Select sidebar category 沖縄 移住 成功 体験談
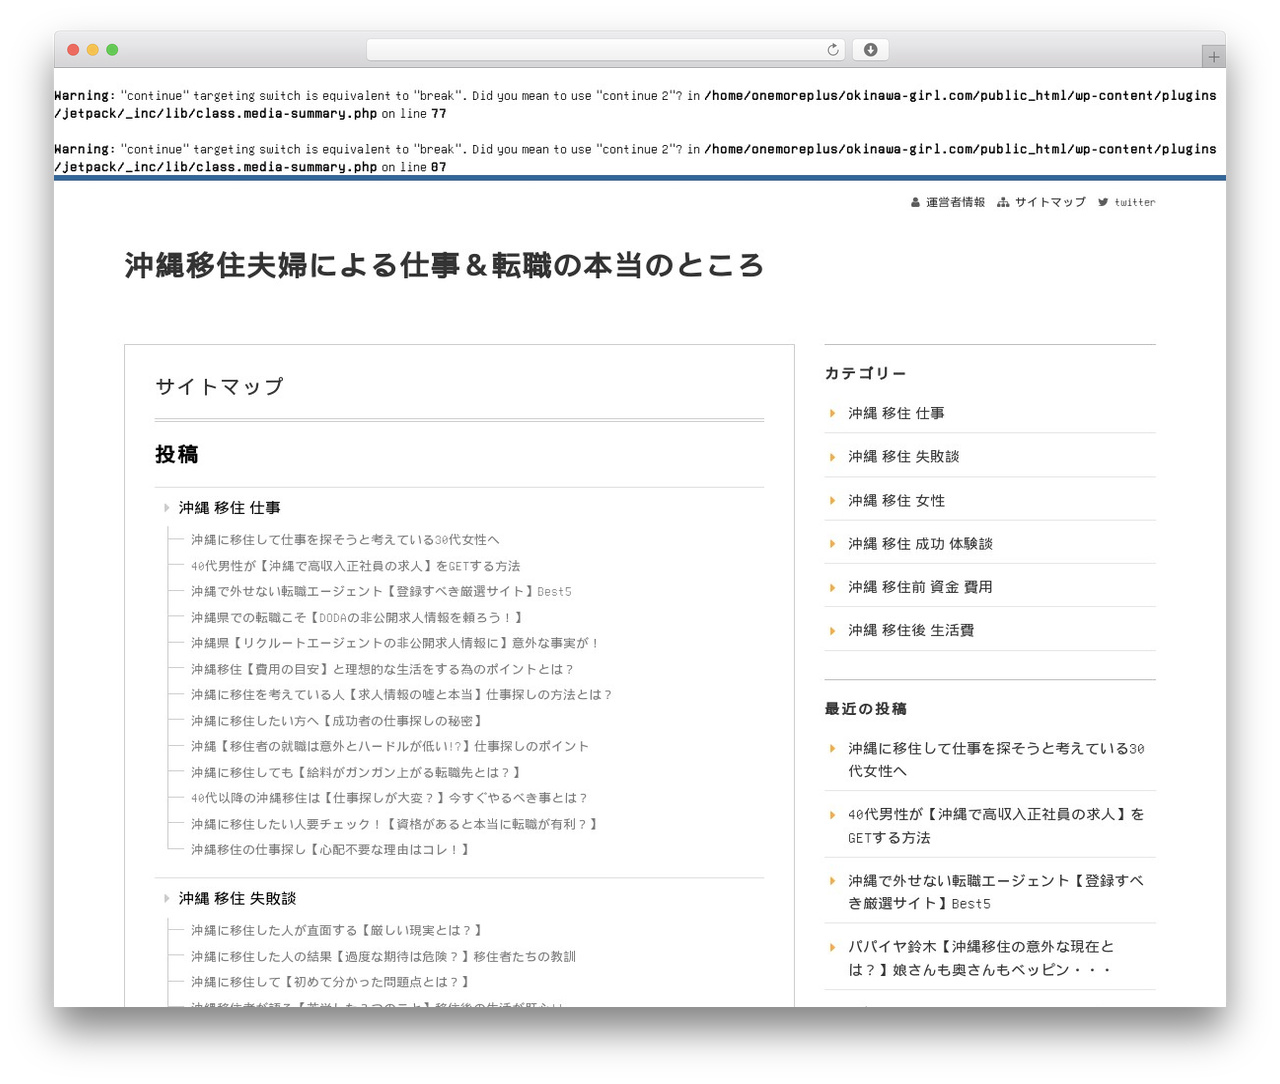 coord(920,544)
